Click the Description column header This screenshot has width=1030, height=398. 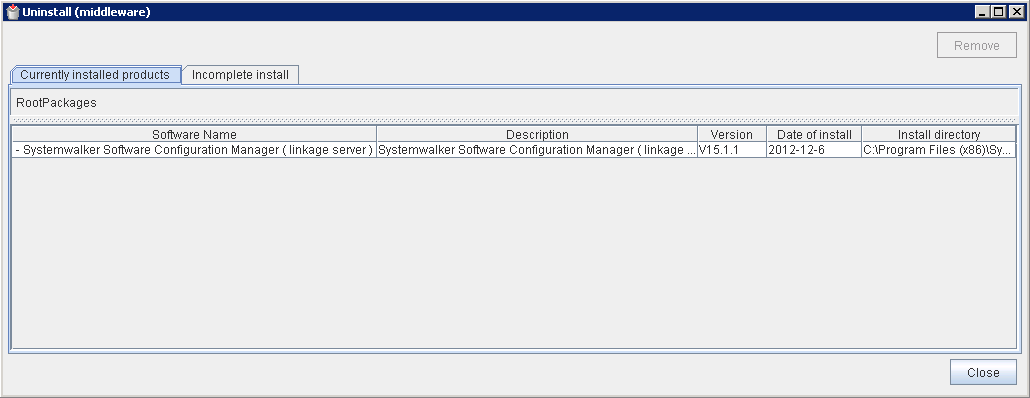[537, 135]
